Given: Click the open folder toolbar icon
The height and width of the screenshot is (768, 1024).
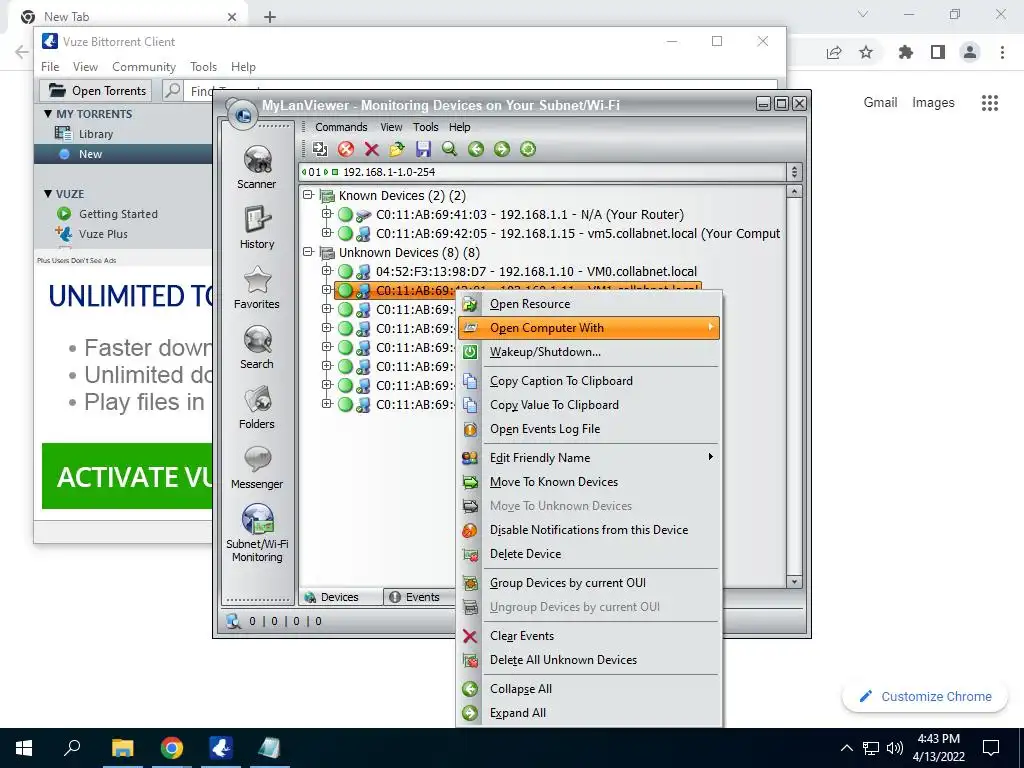Looking at the screenshot, I should [x=397, y=149].
